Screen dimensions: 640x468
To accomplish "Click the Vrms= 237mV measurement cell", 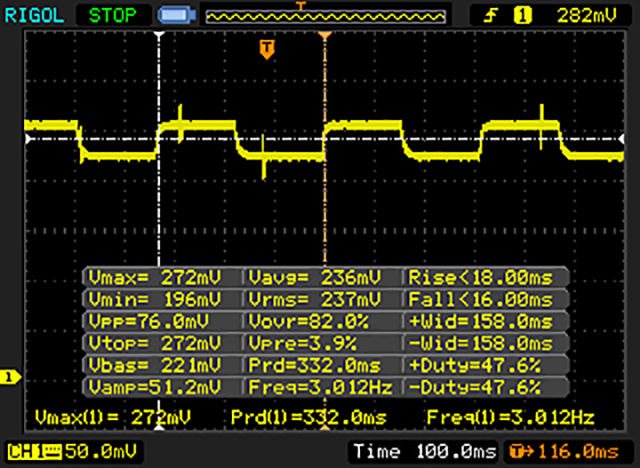I will point(322,299).
